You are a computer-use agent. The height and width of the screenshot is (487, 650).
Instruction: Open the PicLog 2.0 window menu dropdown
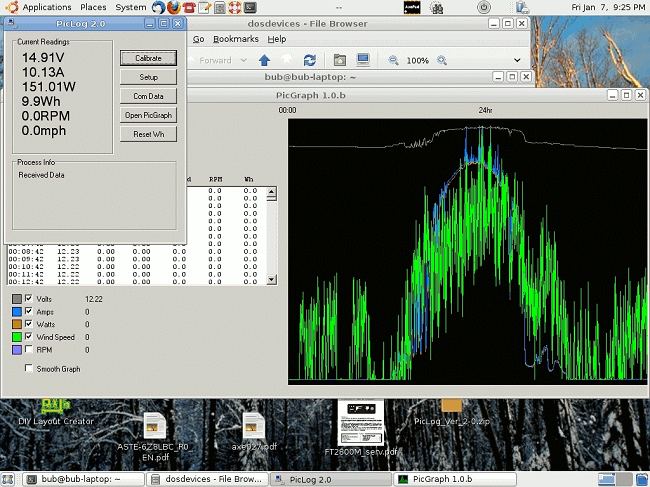pyautogui.click(x=12, y=22)
